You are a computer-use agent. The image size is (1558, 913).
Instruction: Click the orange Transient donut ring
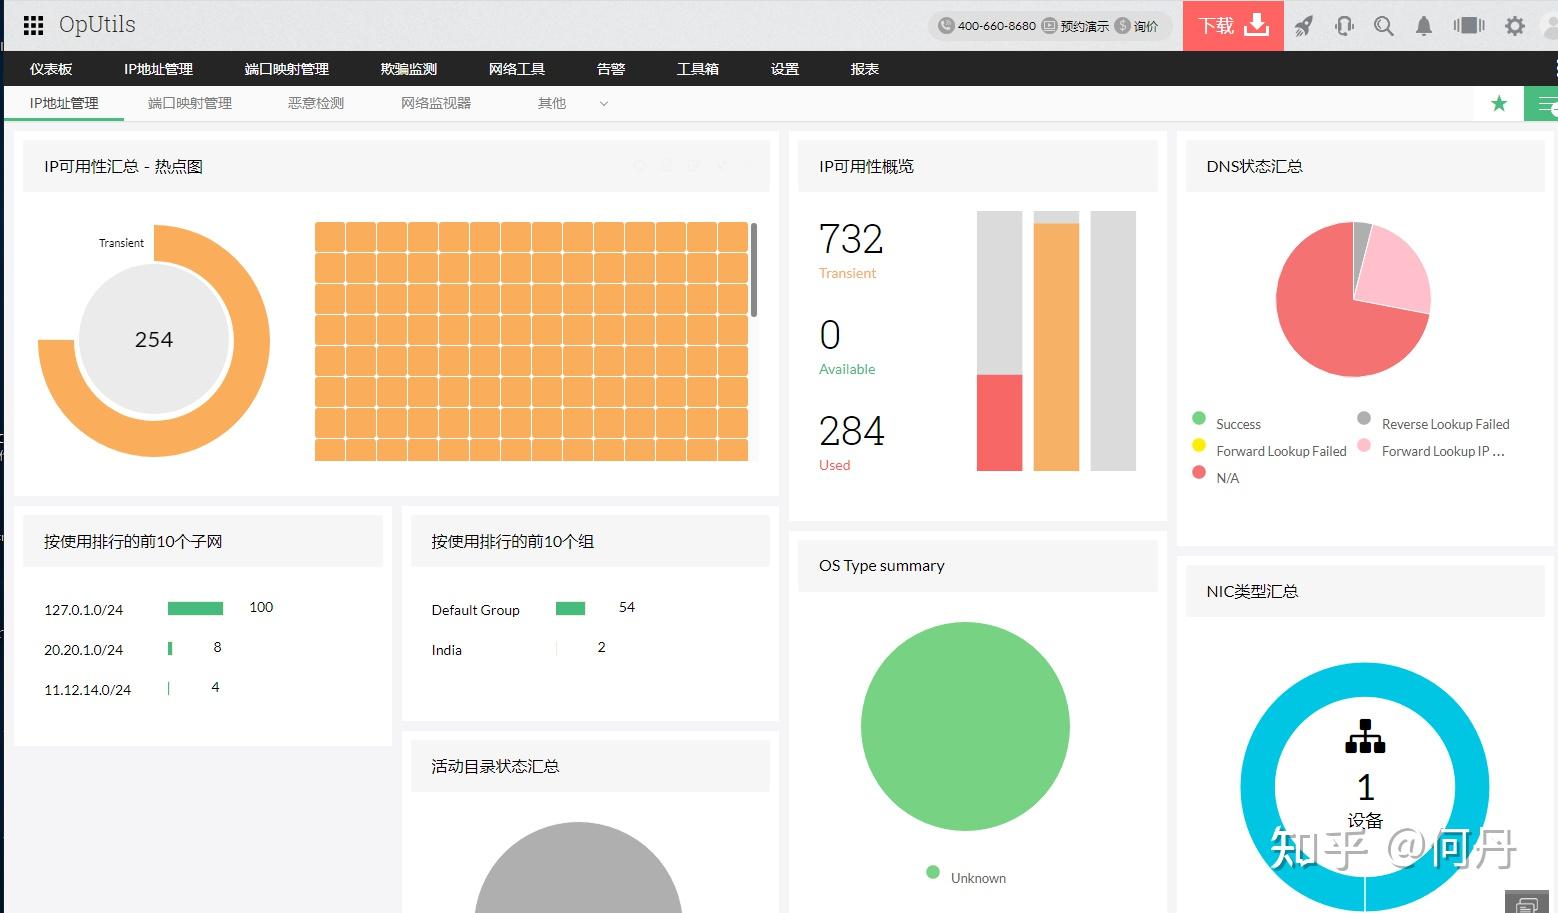[253, 340]
